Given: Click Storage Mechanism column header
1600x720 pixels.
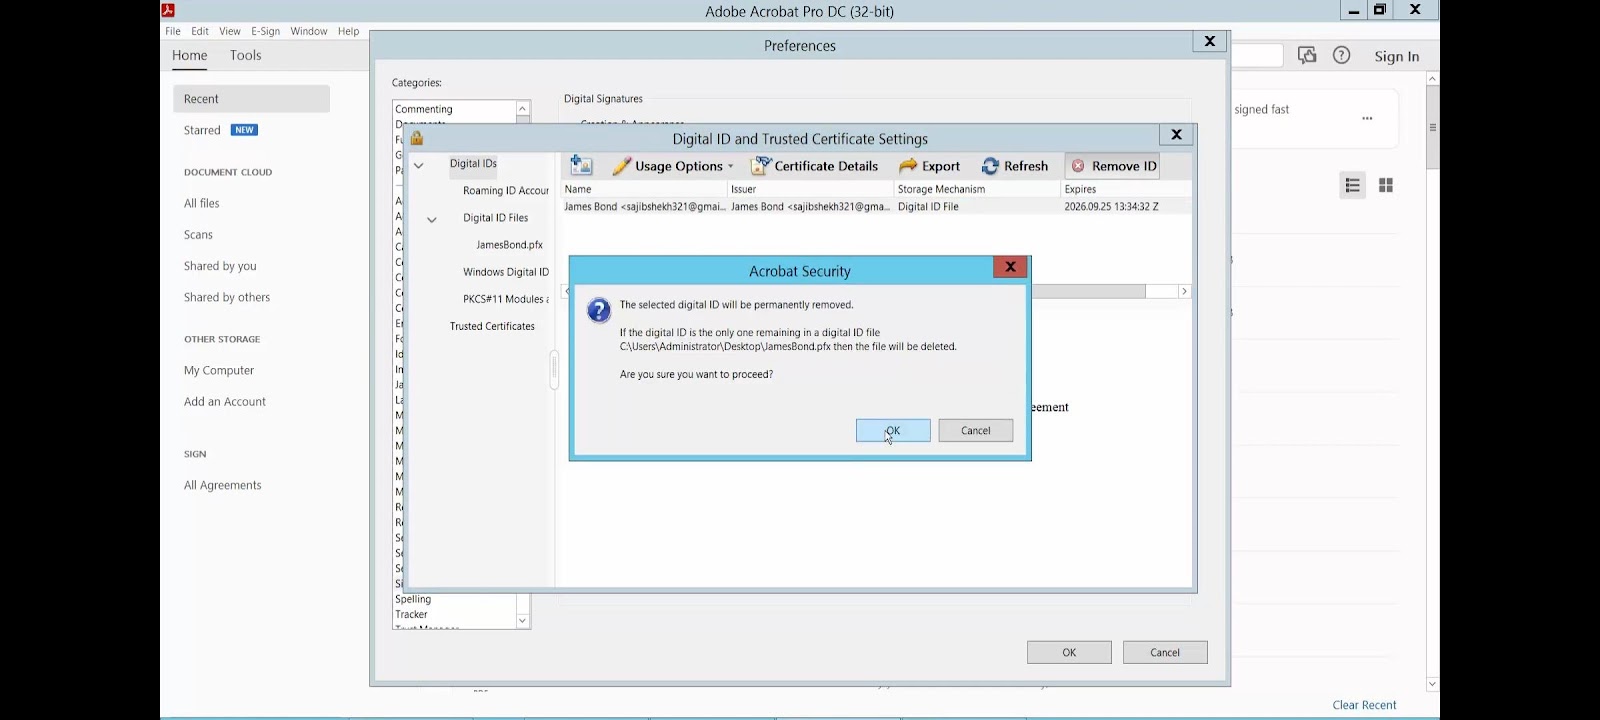Looking at the screenshot, I should pos(977,189).
